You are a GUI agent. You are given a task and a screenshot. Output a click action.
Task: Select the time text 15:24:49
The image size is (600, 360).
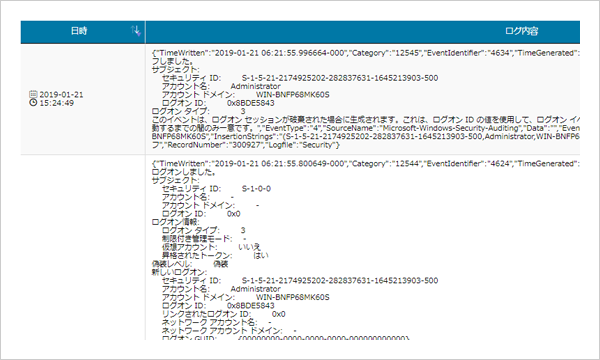(x=57, y=103)
